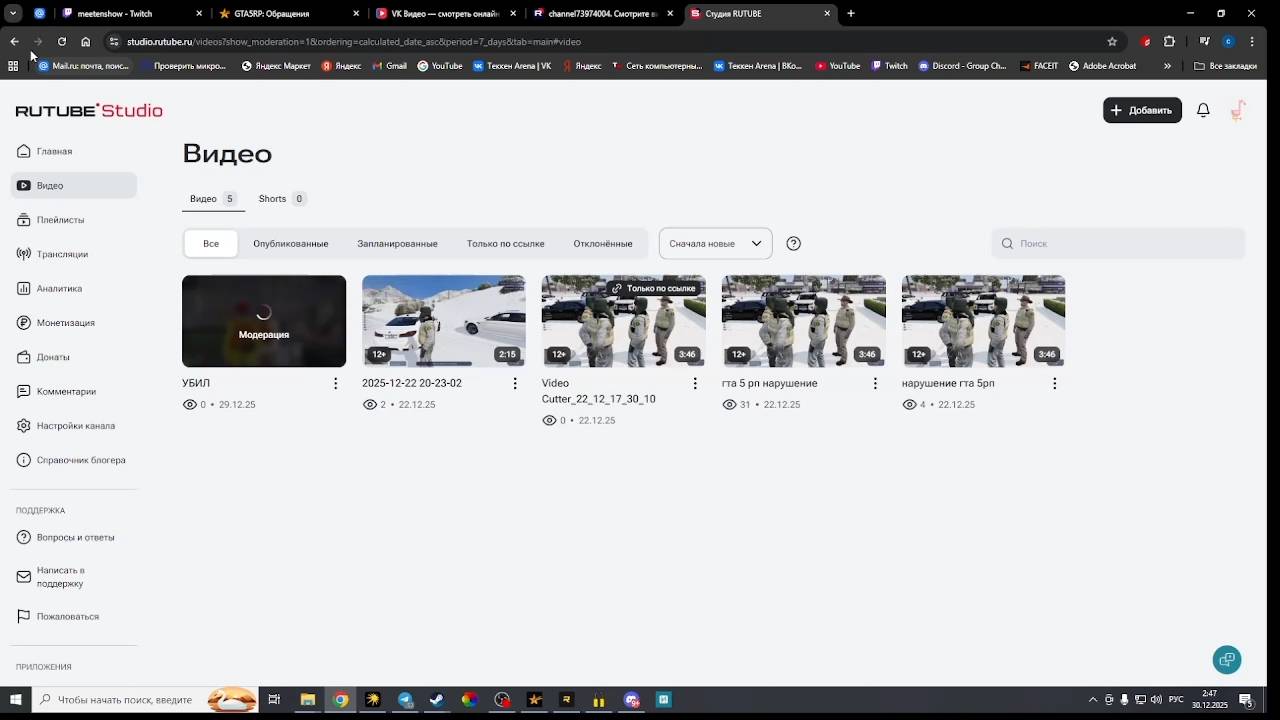Select the Видео tab with count 5
Viewport: 1280px width, 720px height.
213,199
